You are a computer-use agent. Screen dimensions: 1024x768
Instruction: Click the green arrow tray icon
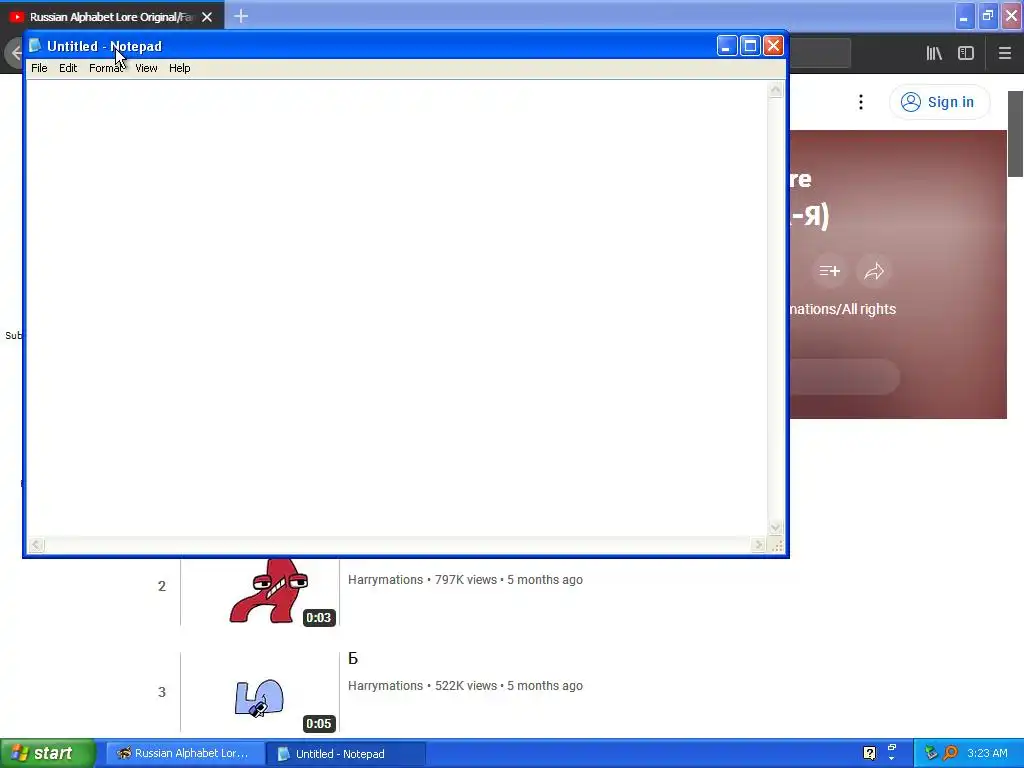coord(931,754)
